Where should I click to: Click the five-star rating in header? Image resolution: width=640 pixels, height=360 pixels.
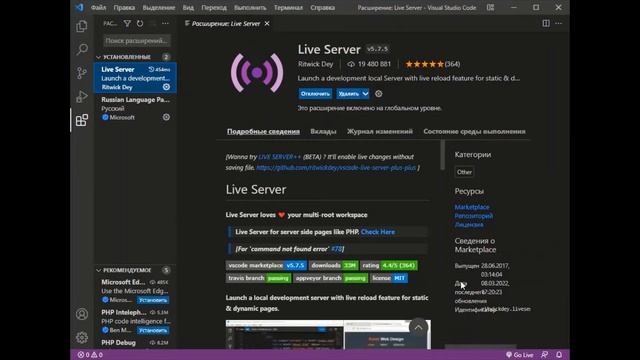tap(424, 64)
